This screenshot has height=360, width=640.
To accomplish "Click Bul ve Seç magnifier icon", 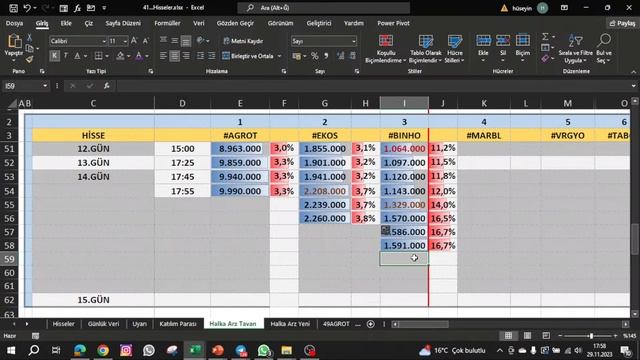I will coord(604,40).
